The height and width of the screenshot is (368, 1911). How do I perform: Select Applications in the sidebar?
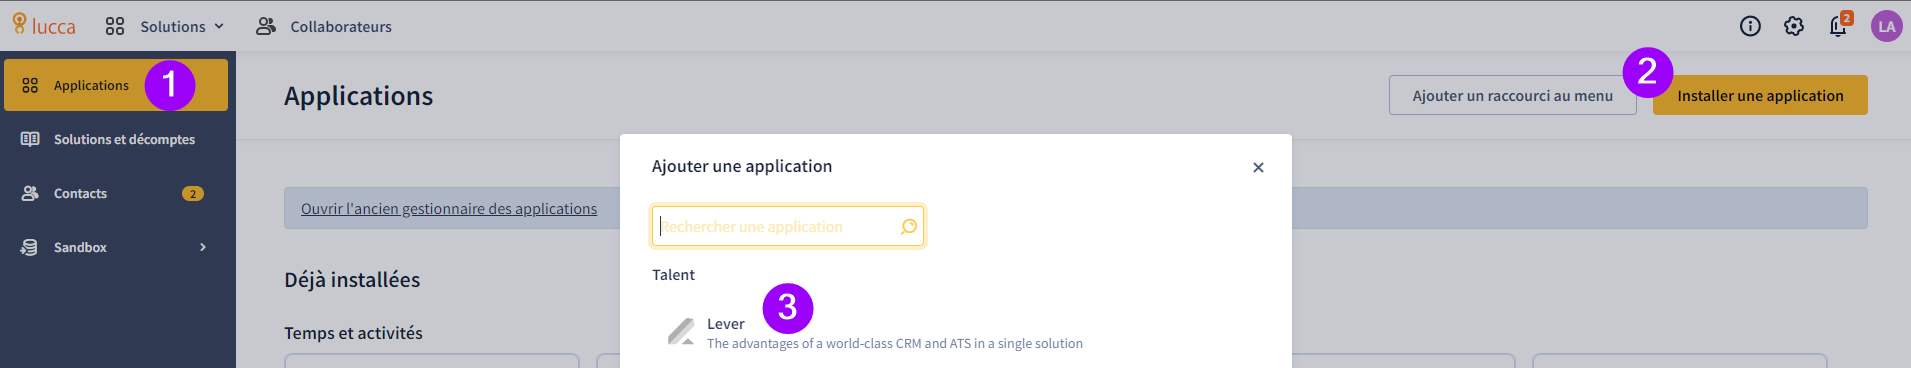point(116,85)
